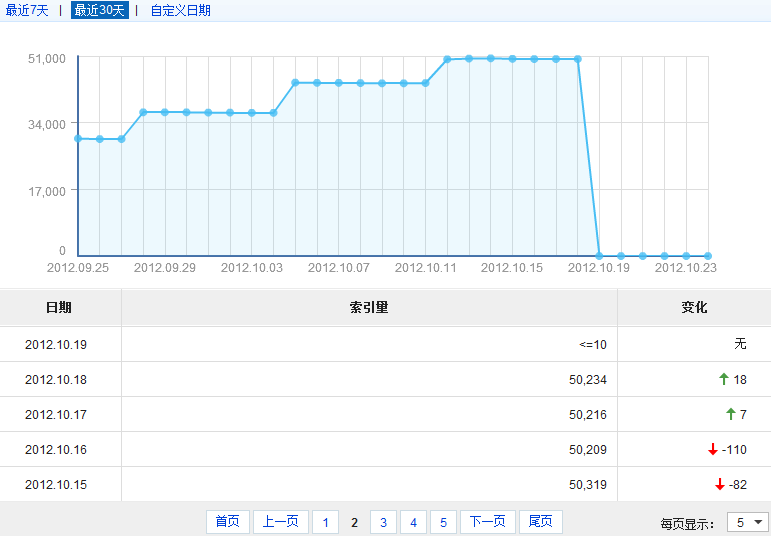Open the 自定义日期 date range option
771x536 pixels.
click(180, 10)
